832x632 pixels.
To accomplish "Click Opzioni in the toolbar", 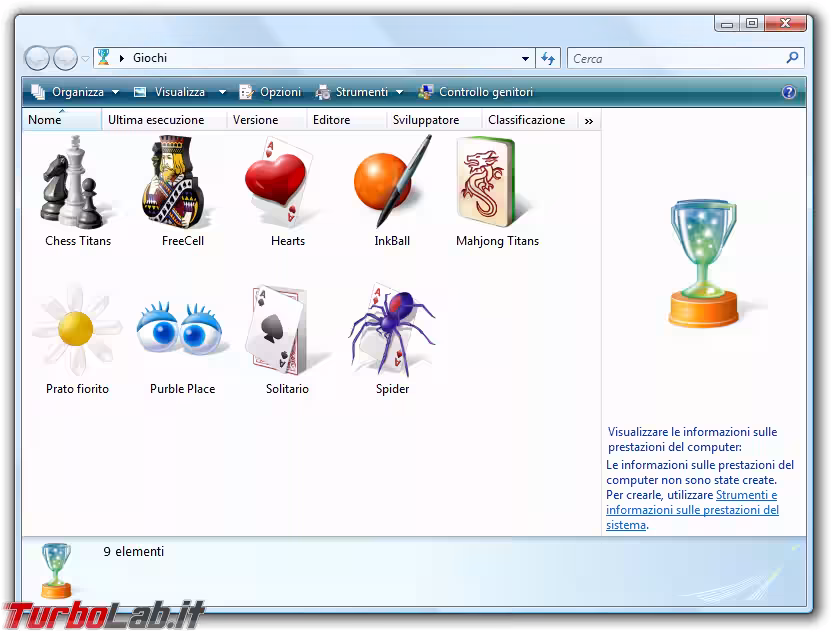I will 270,92.
